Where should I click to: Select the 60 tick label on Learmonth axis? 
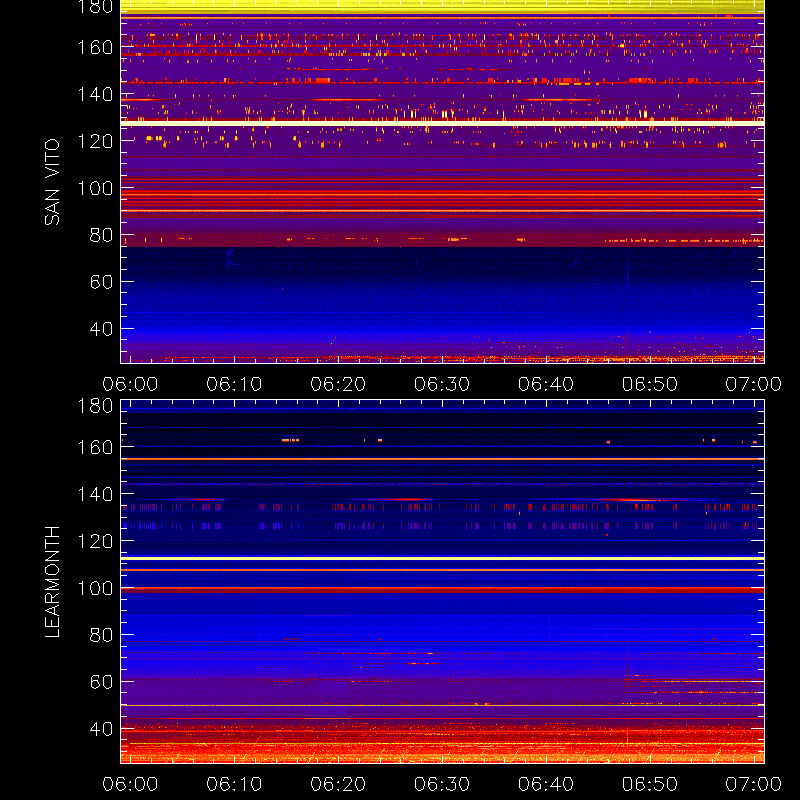click(x=101, y=682)
